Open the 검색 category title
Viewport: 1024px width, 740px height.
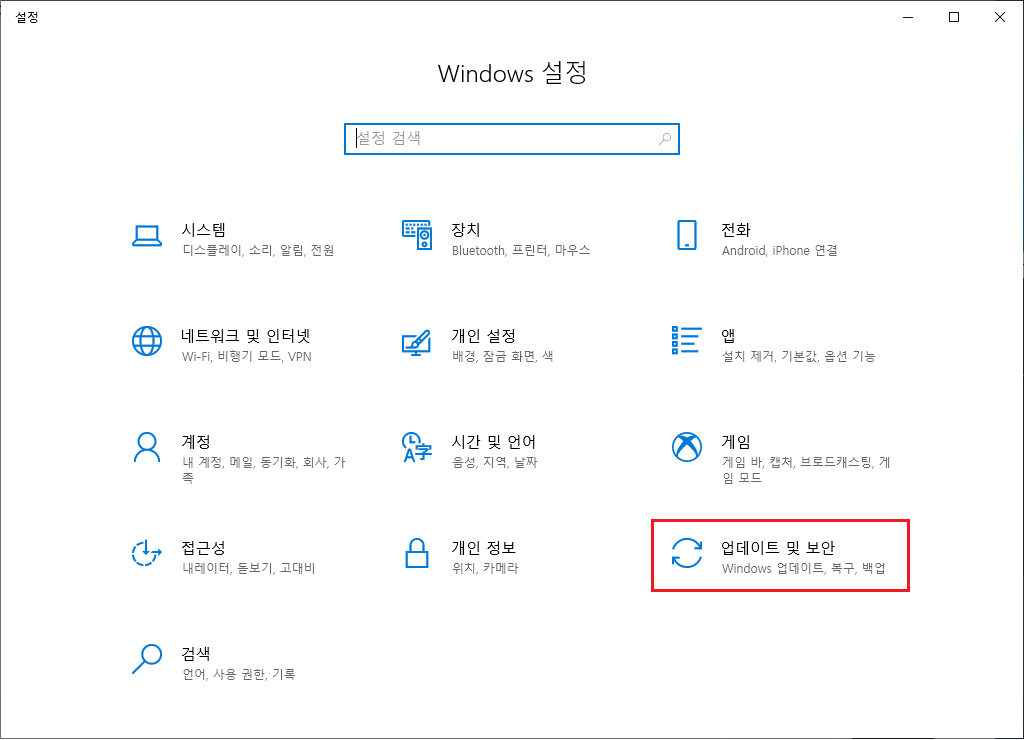[196, 653]
